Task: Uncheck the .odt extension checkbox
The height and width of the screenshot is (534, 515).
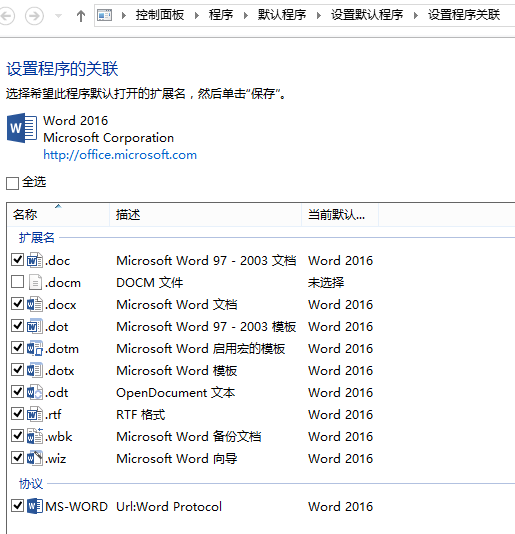Action: click(x=17, y=392)
